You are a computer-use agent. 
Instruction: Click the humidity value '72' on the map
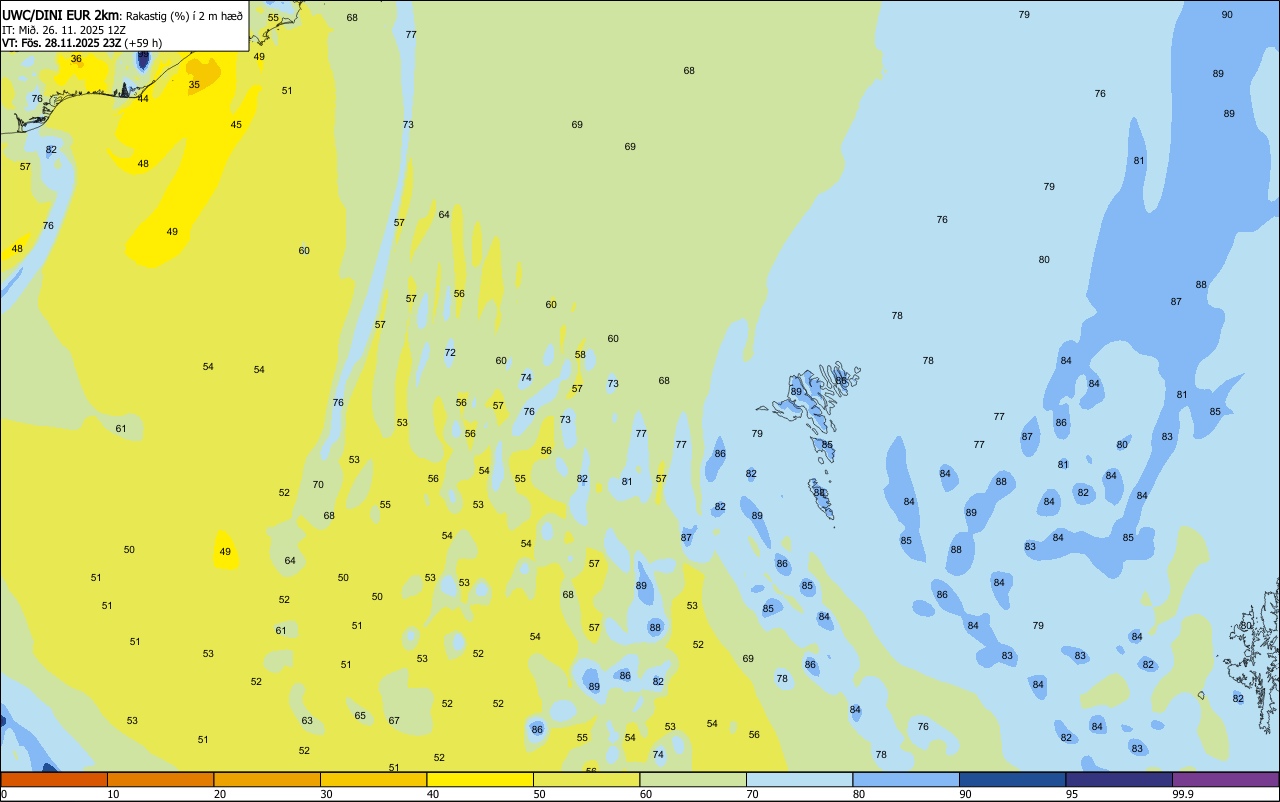click(450, 353)
